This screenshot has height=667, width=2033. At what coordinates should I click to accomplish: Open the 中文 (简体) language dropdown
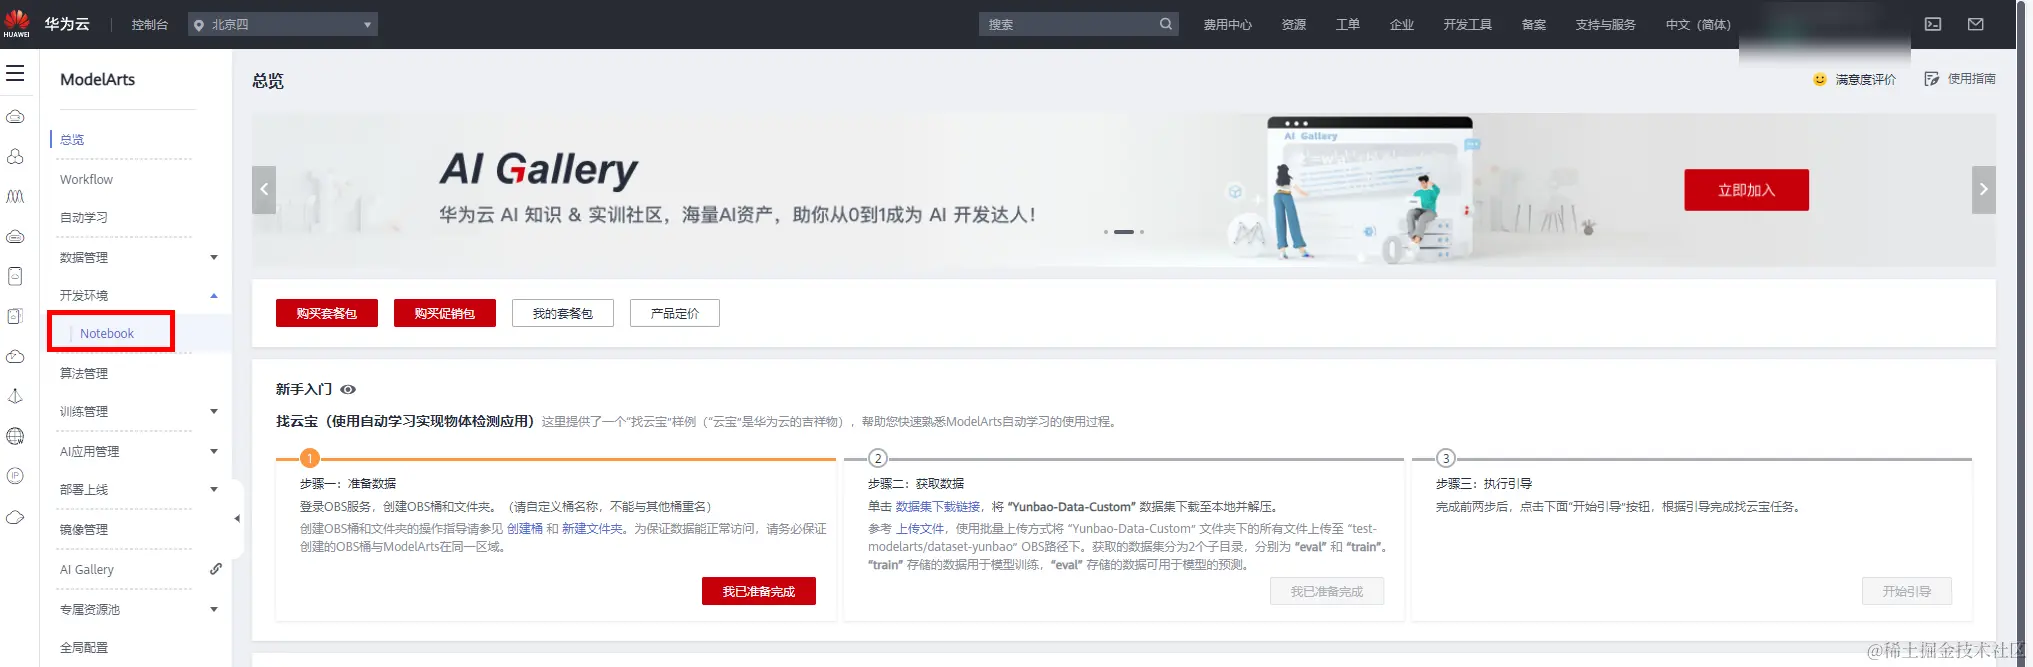(x=1698, y=24)
